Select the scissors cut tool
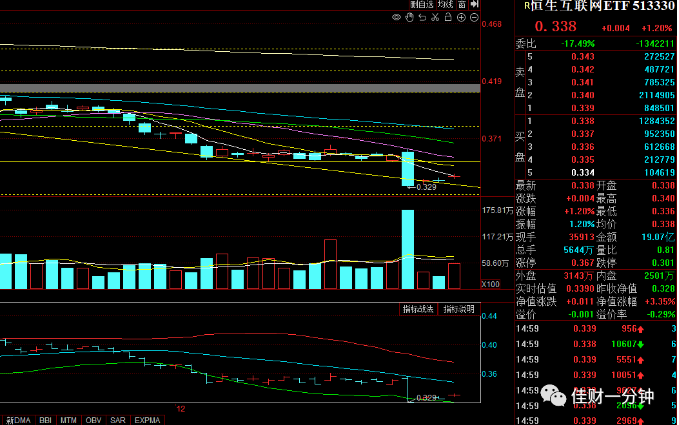This screenshot has height=425, width=679. pos(435,17)
